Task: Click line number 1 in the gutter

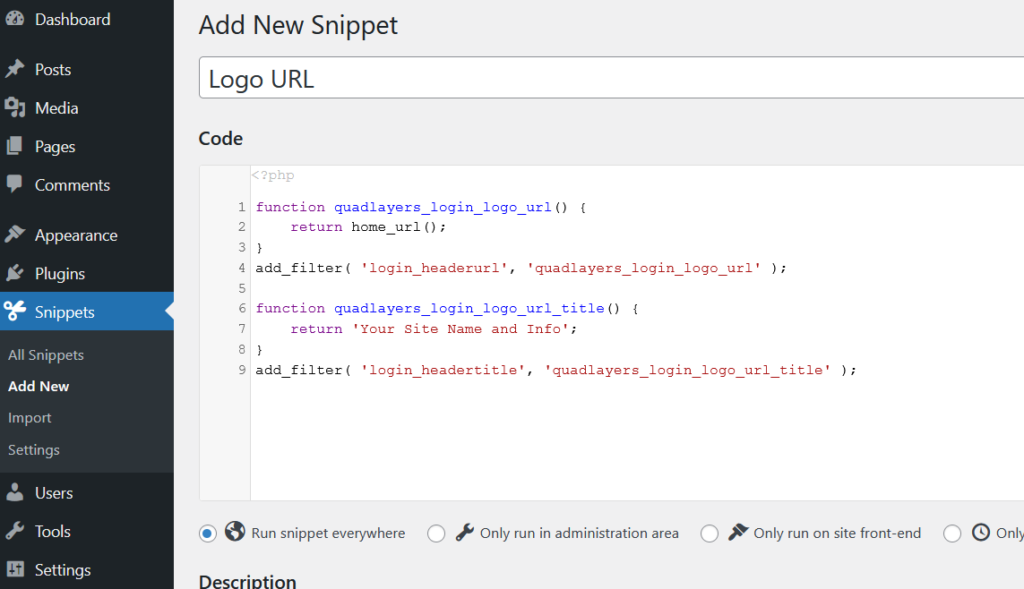Action: [242, 207]
